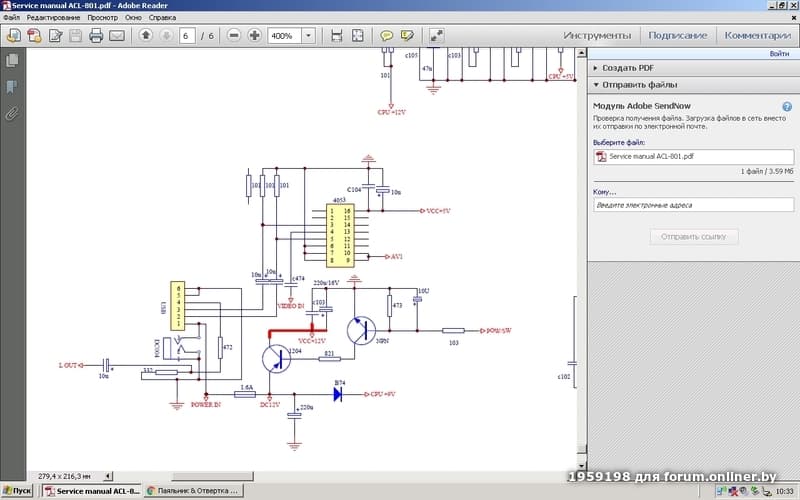Switch to read mode with expand-arrows icon

(436, 35)
